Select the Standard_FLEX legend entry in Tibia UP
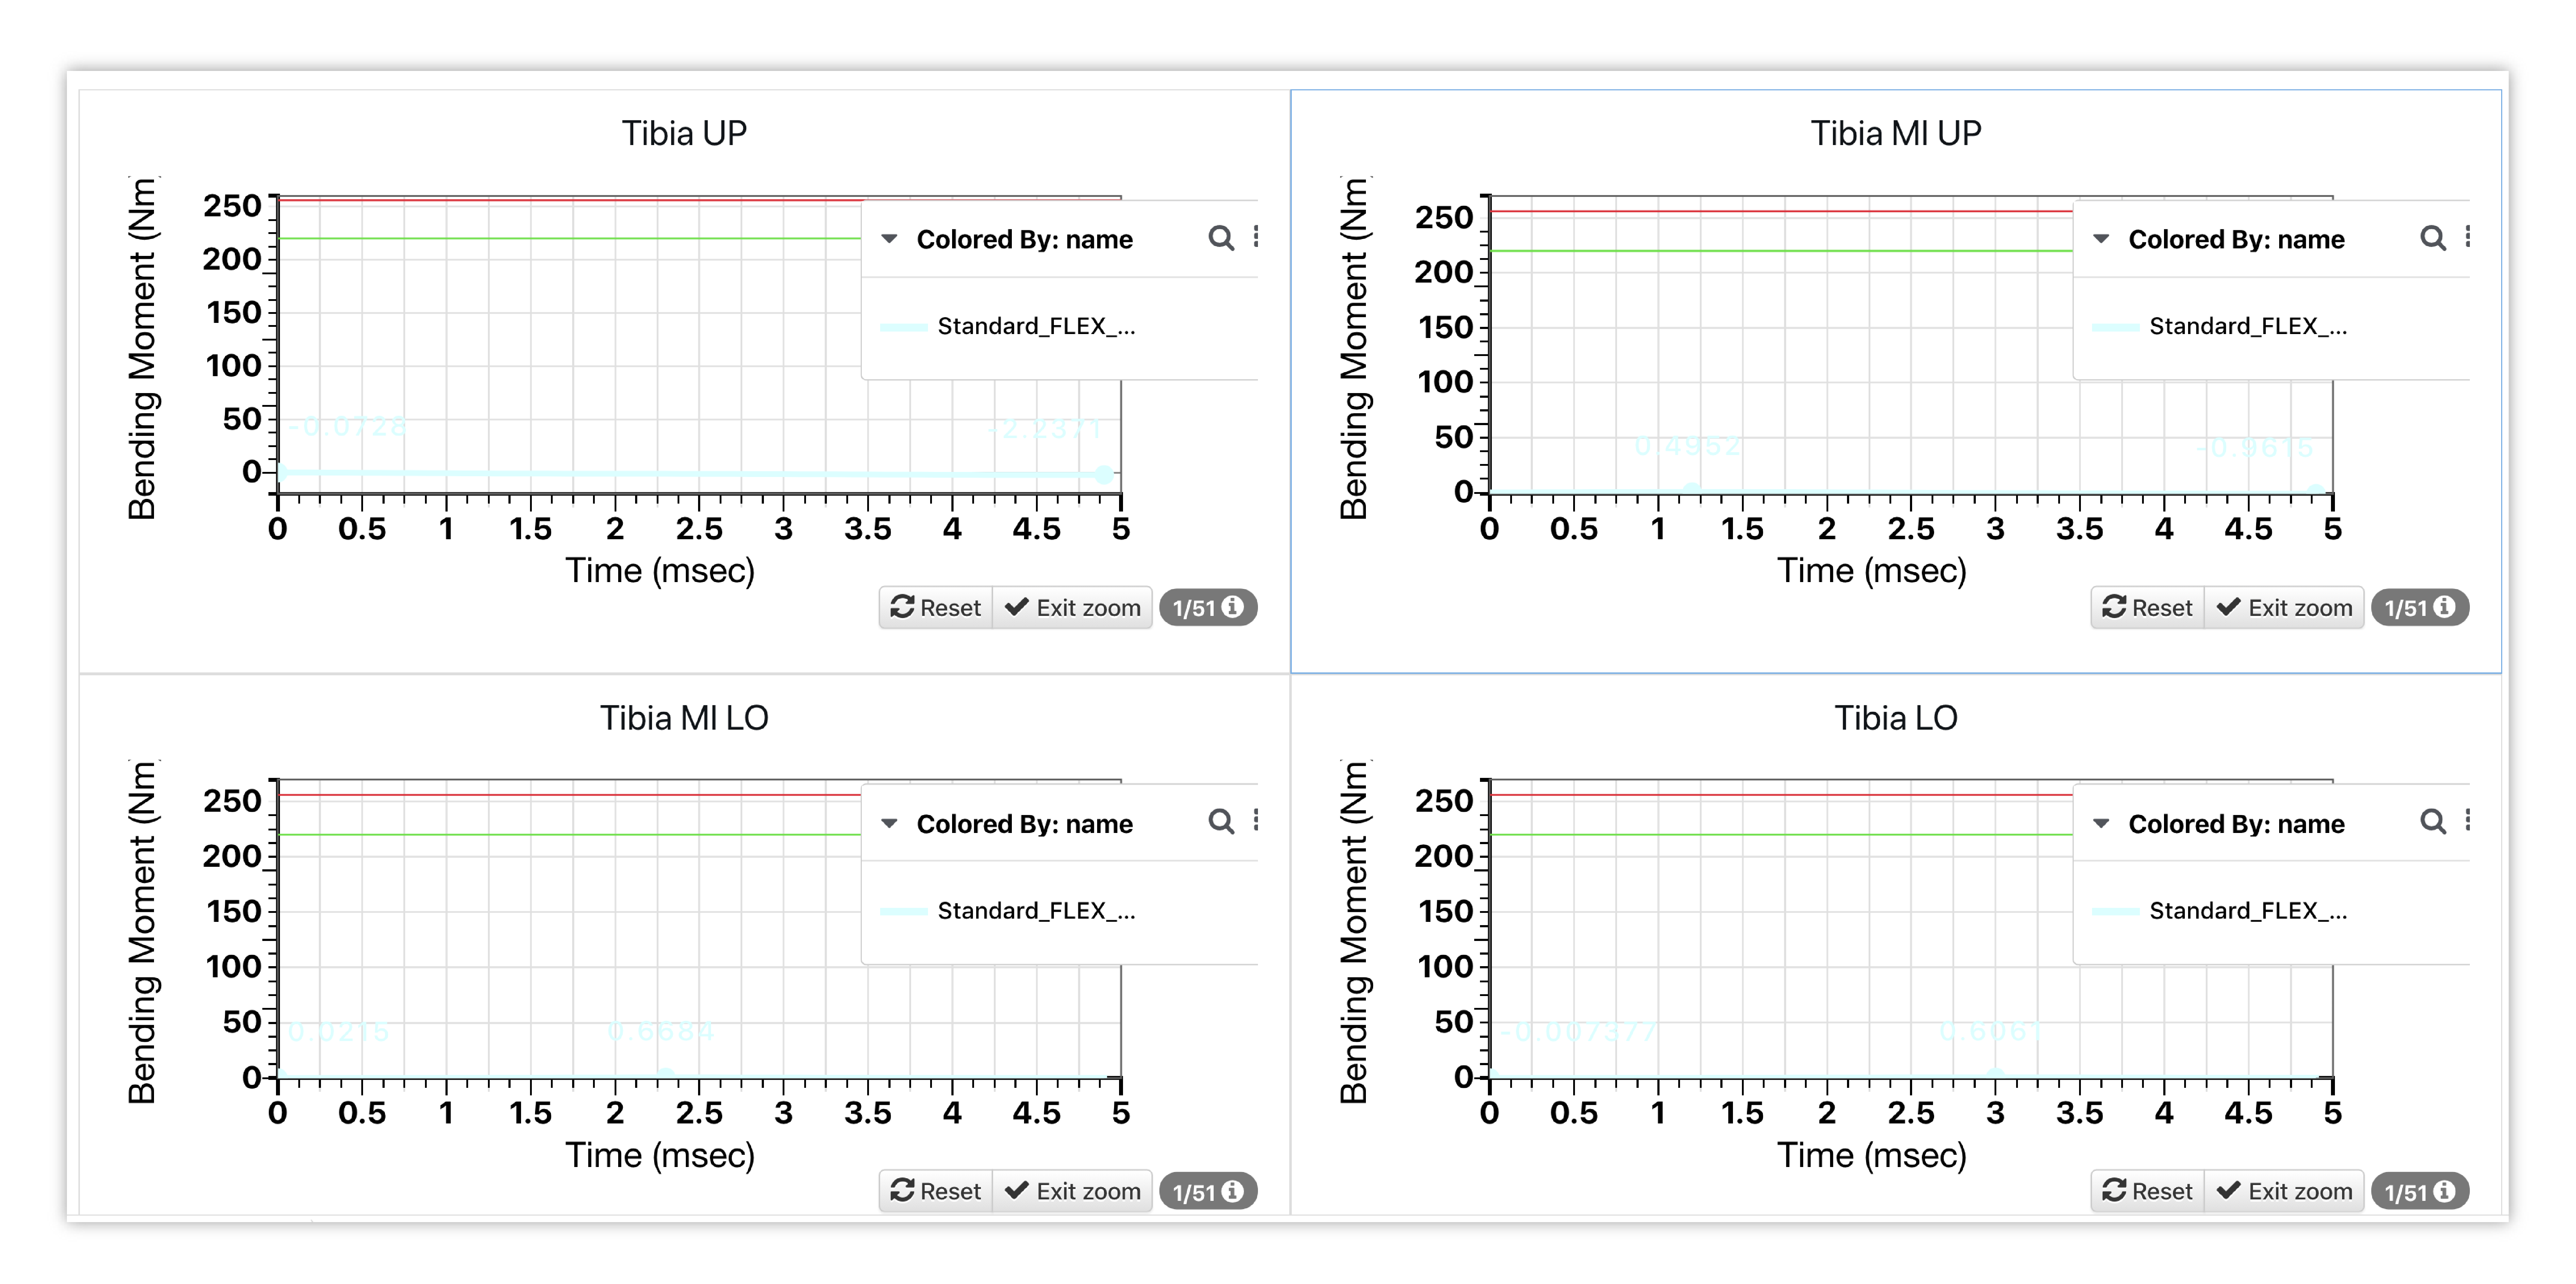 click(1008, 326)
